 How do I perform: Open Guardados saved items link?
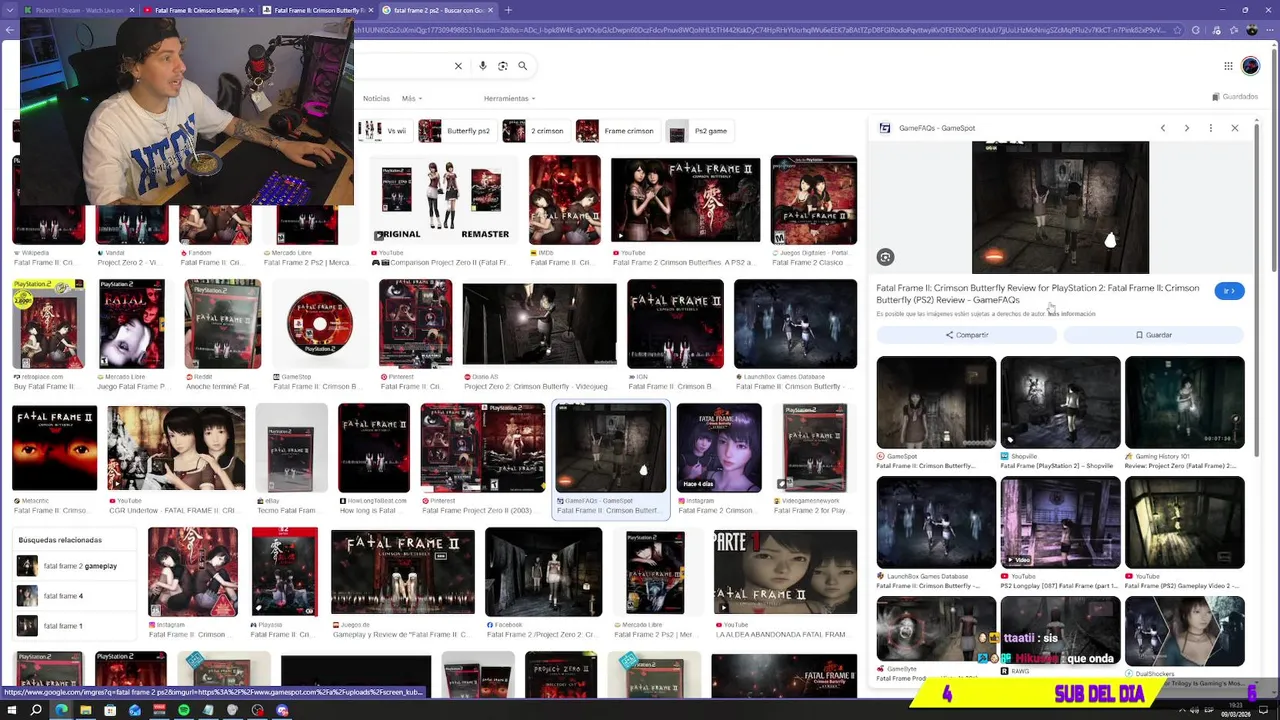[x=1235, y=97]
